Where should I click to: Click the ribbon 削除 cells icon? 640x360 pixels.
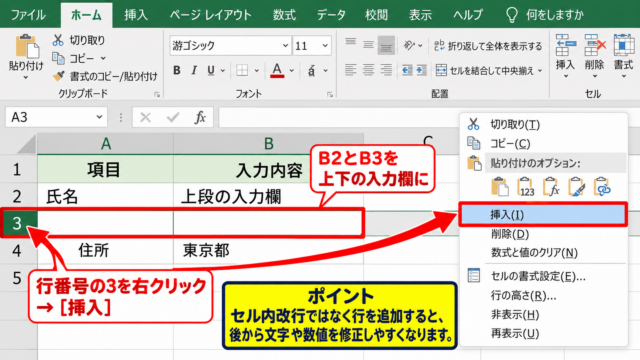(594, 45)
